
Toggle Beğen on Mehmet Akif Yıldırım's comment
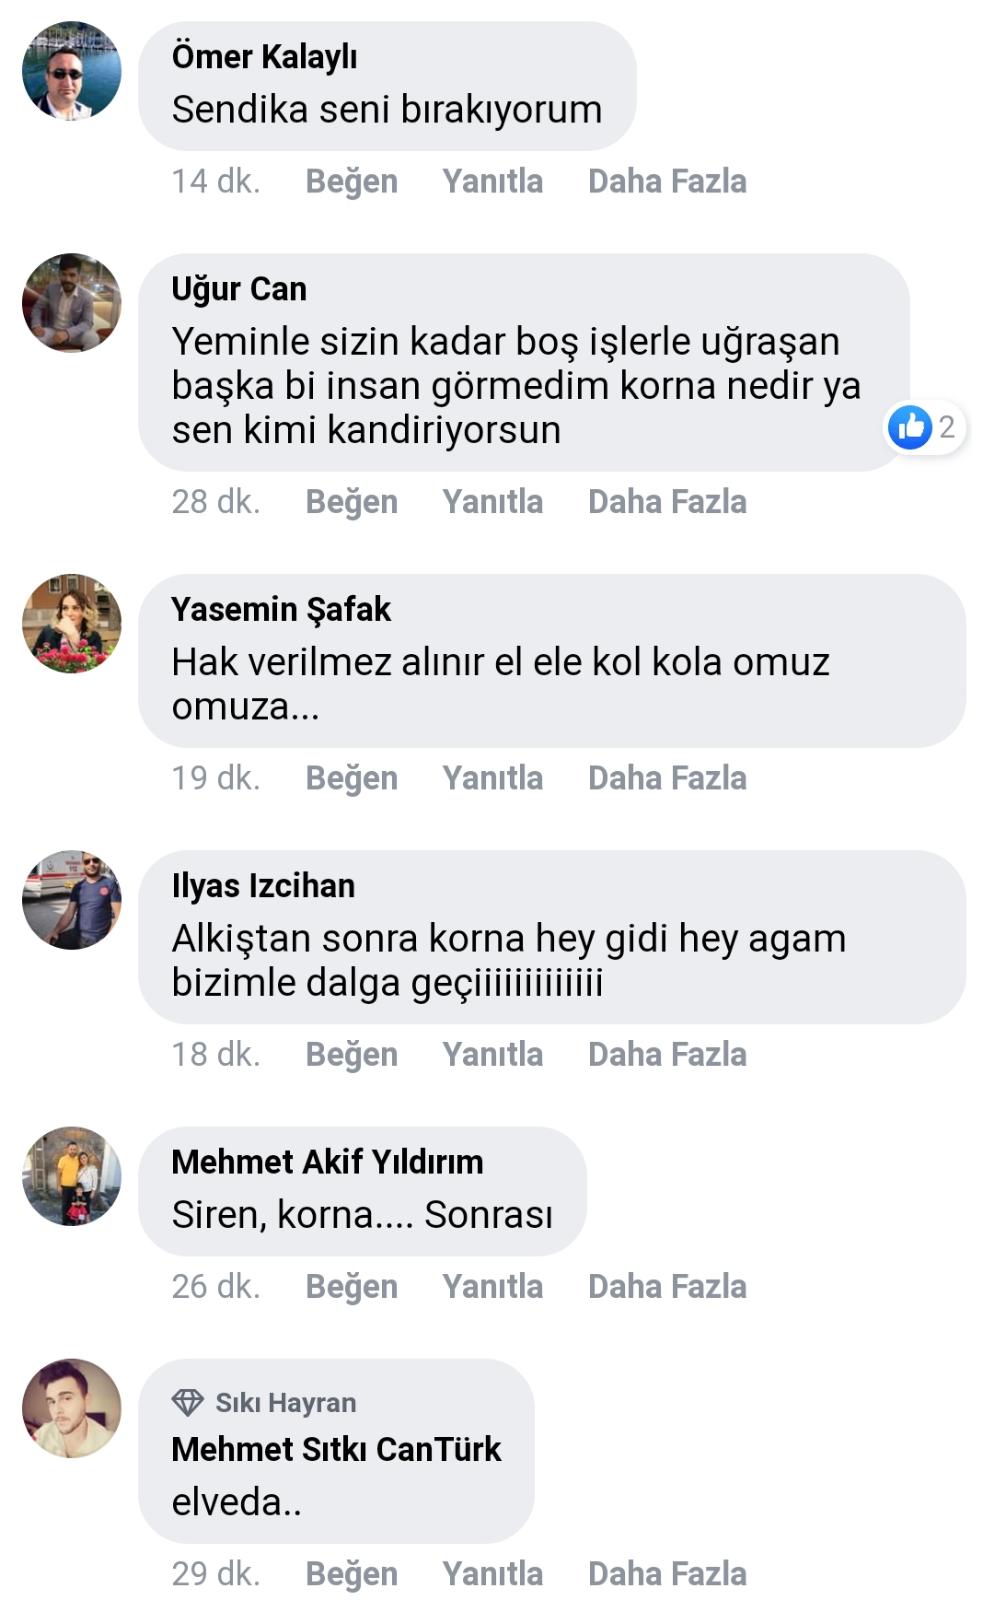pyautogui.click(x=351, y=1286)
